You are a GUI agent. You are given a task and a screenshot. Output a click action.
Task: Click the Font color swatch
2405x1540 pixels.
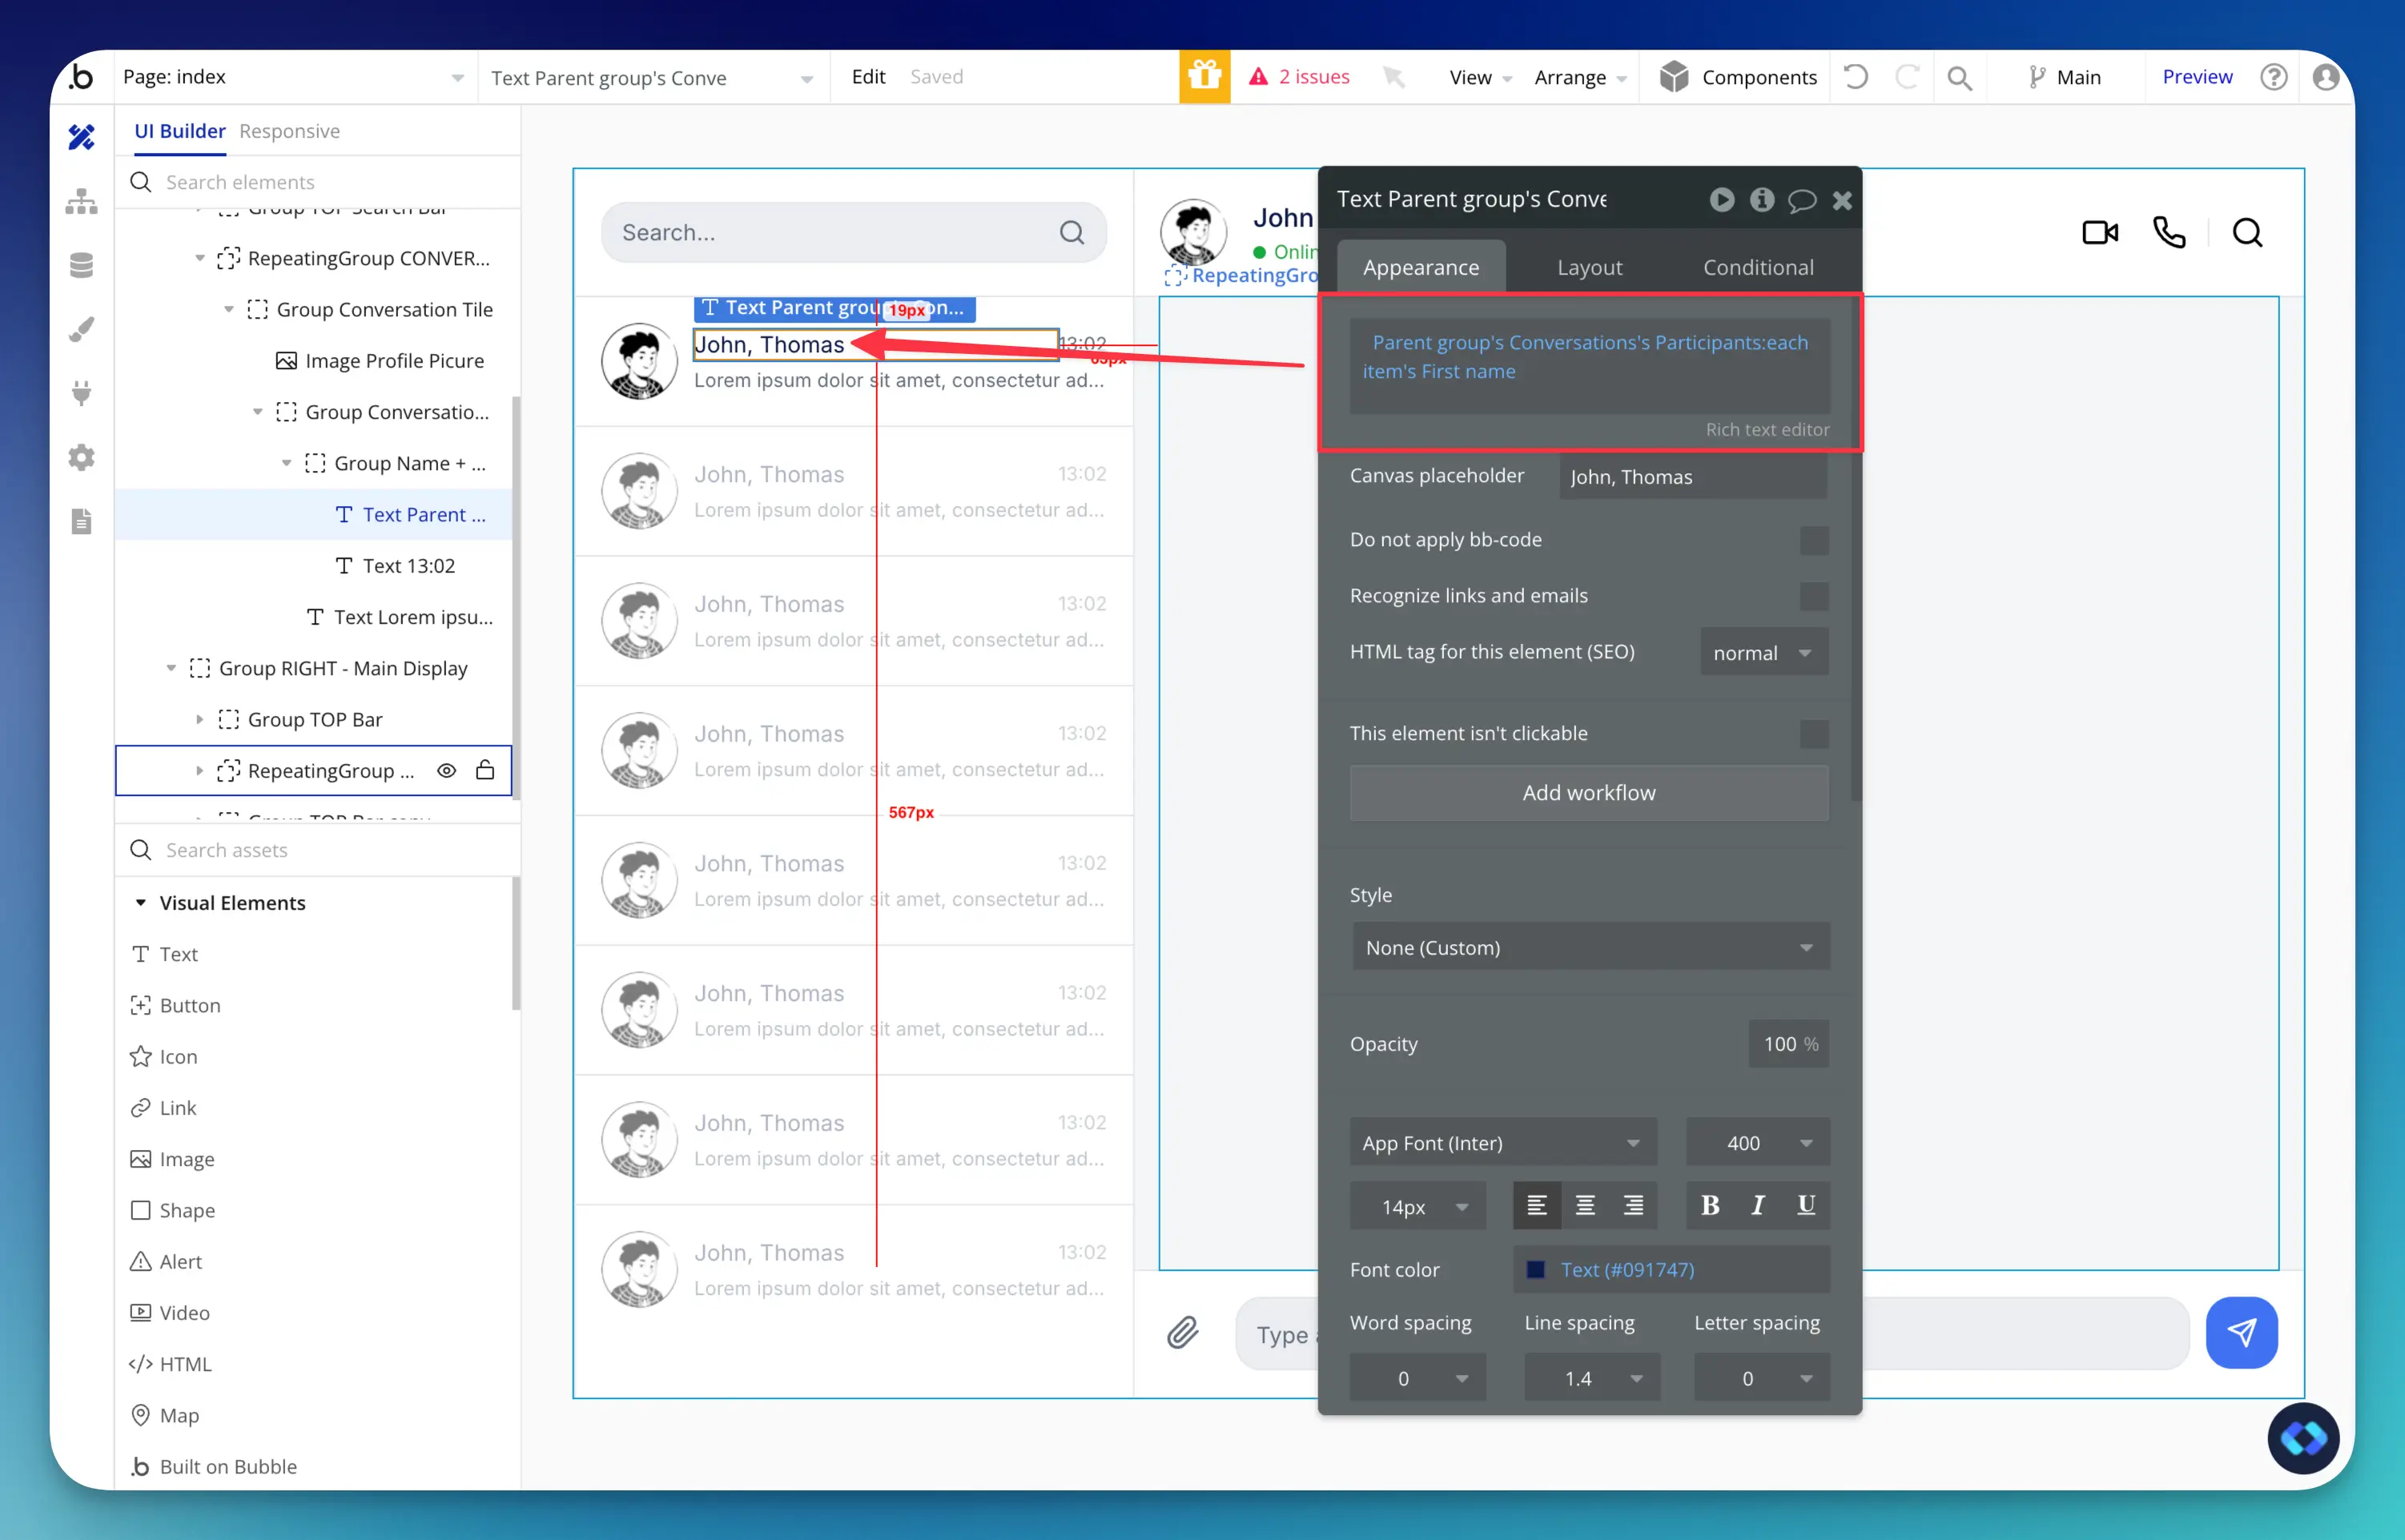click(1535, 1270)
